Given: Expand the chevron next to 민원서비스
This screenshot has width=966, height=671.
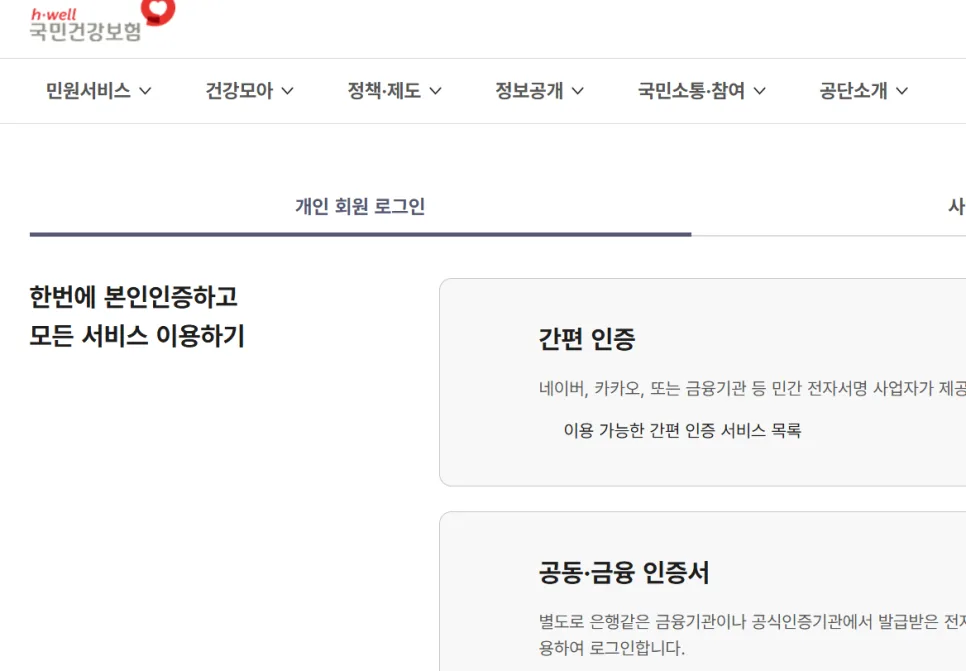Looking at the screenshot, I should 145,91.
